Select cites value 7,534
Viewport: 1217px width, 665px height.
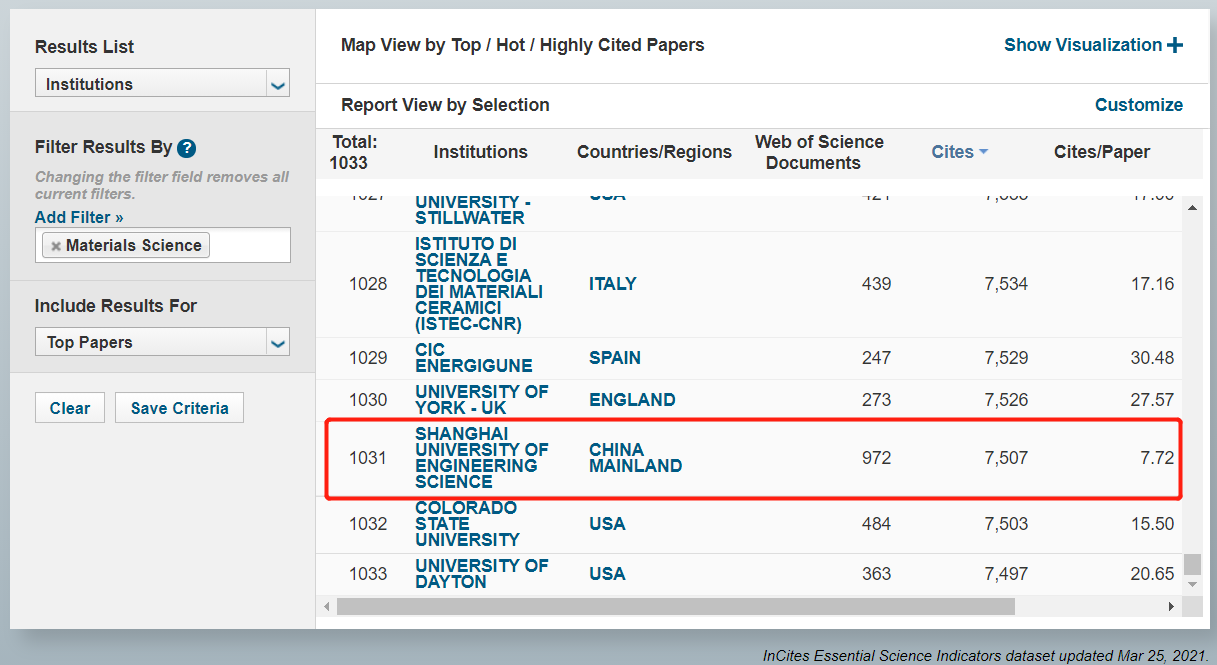pos(1006,284)
